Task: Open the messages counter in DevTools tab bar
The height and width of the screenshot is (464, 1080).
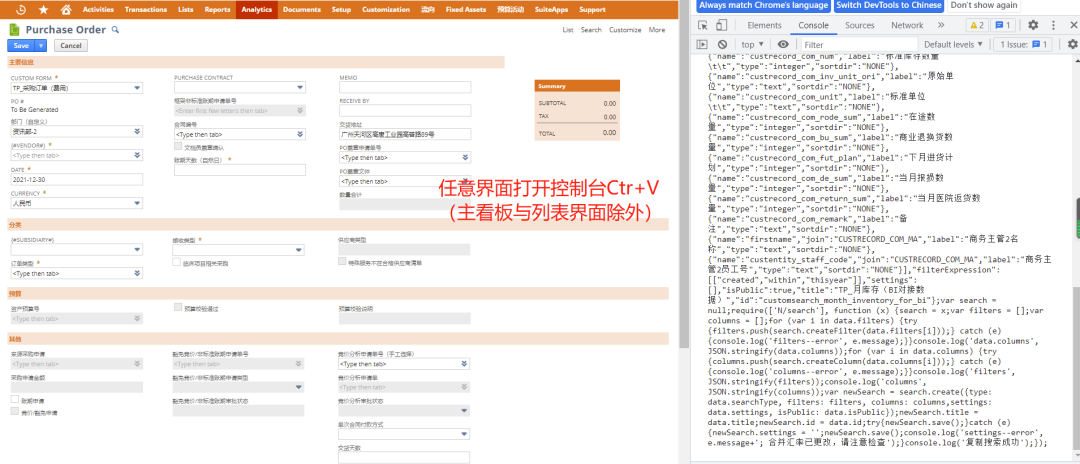Action: 1003,25
